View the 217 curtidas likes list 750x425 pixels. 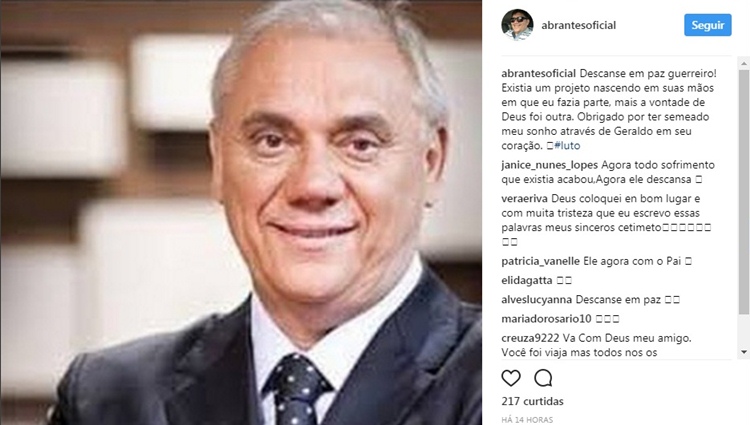532,401
